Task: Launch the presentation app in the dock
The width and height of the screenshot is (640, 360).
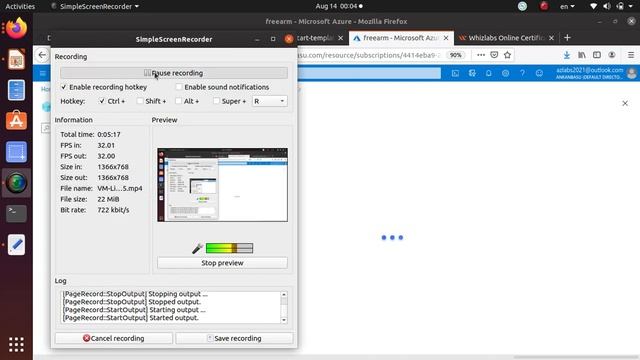Action: [16, 59]
